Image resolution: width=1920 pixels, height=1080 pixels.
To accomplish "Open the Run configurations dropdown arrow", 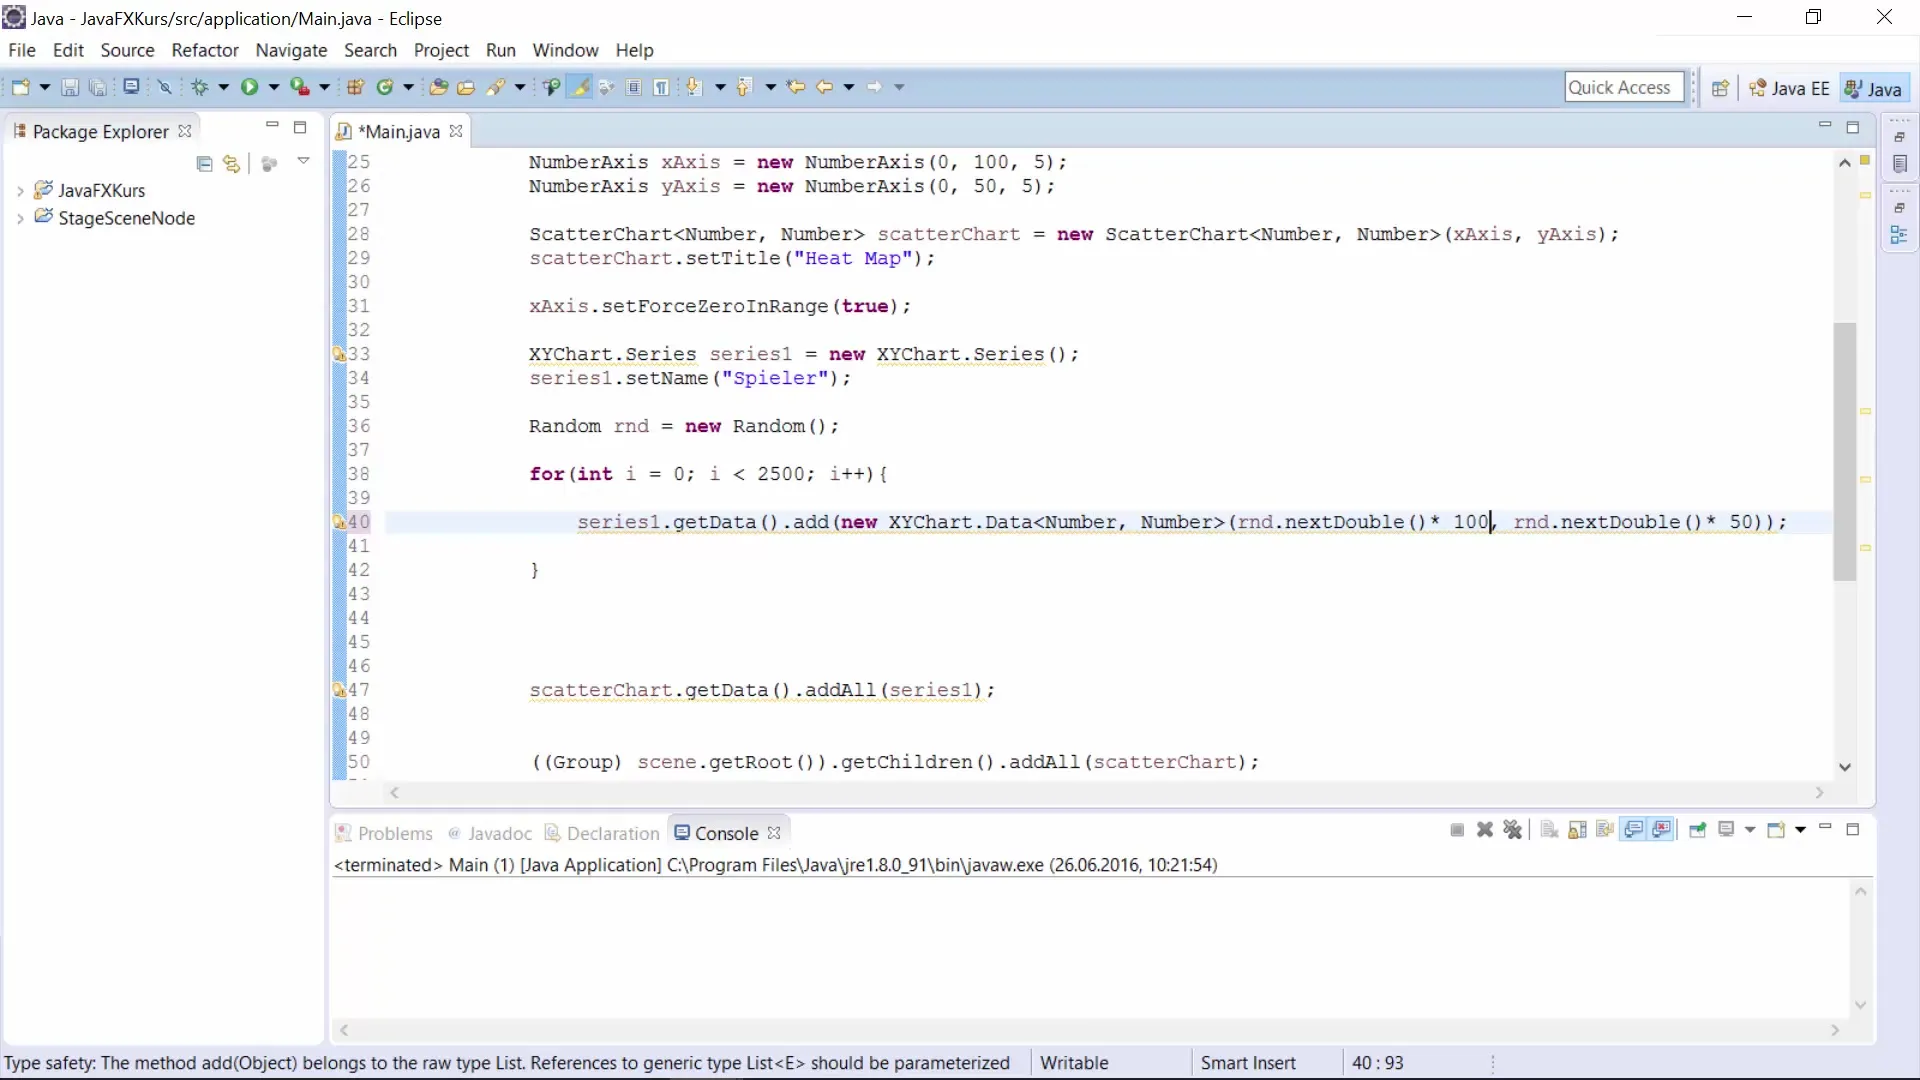I will [273, 87].
